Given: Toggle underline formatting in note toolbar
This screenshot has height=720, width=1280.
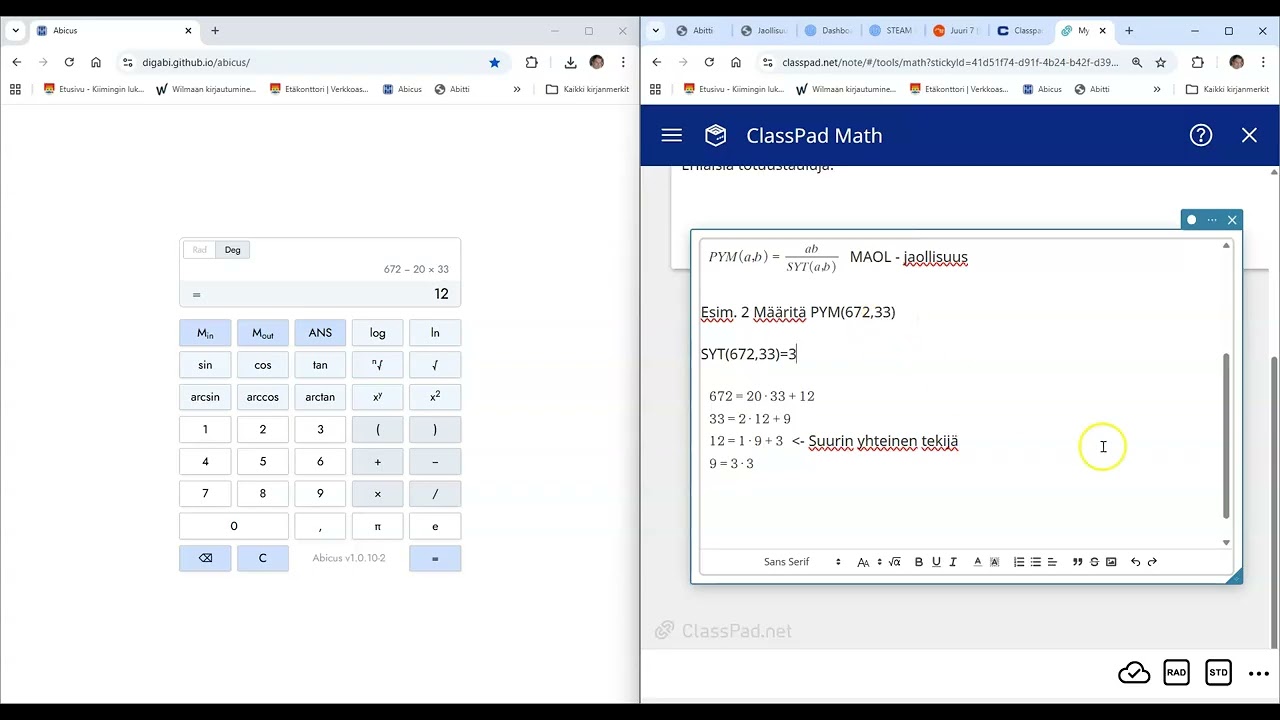Looking at the screenshot, I should [x=936, y=562].
